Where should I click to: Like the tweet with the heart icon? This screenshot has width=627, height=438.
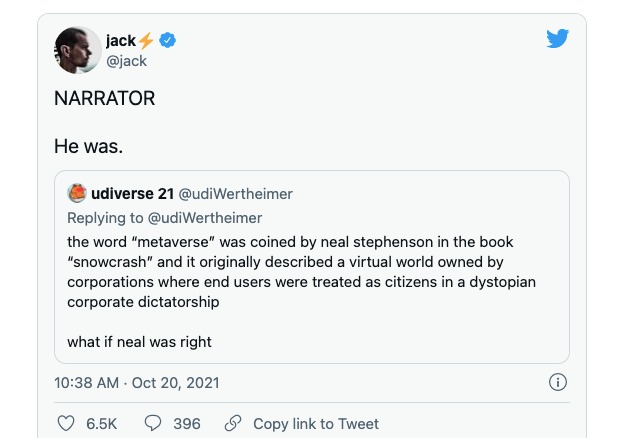click(x=67, y=424)
